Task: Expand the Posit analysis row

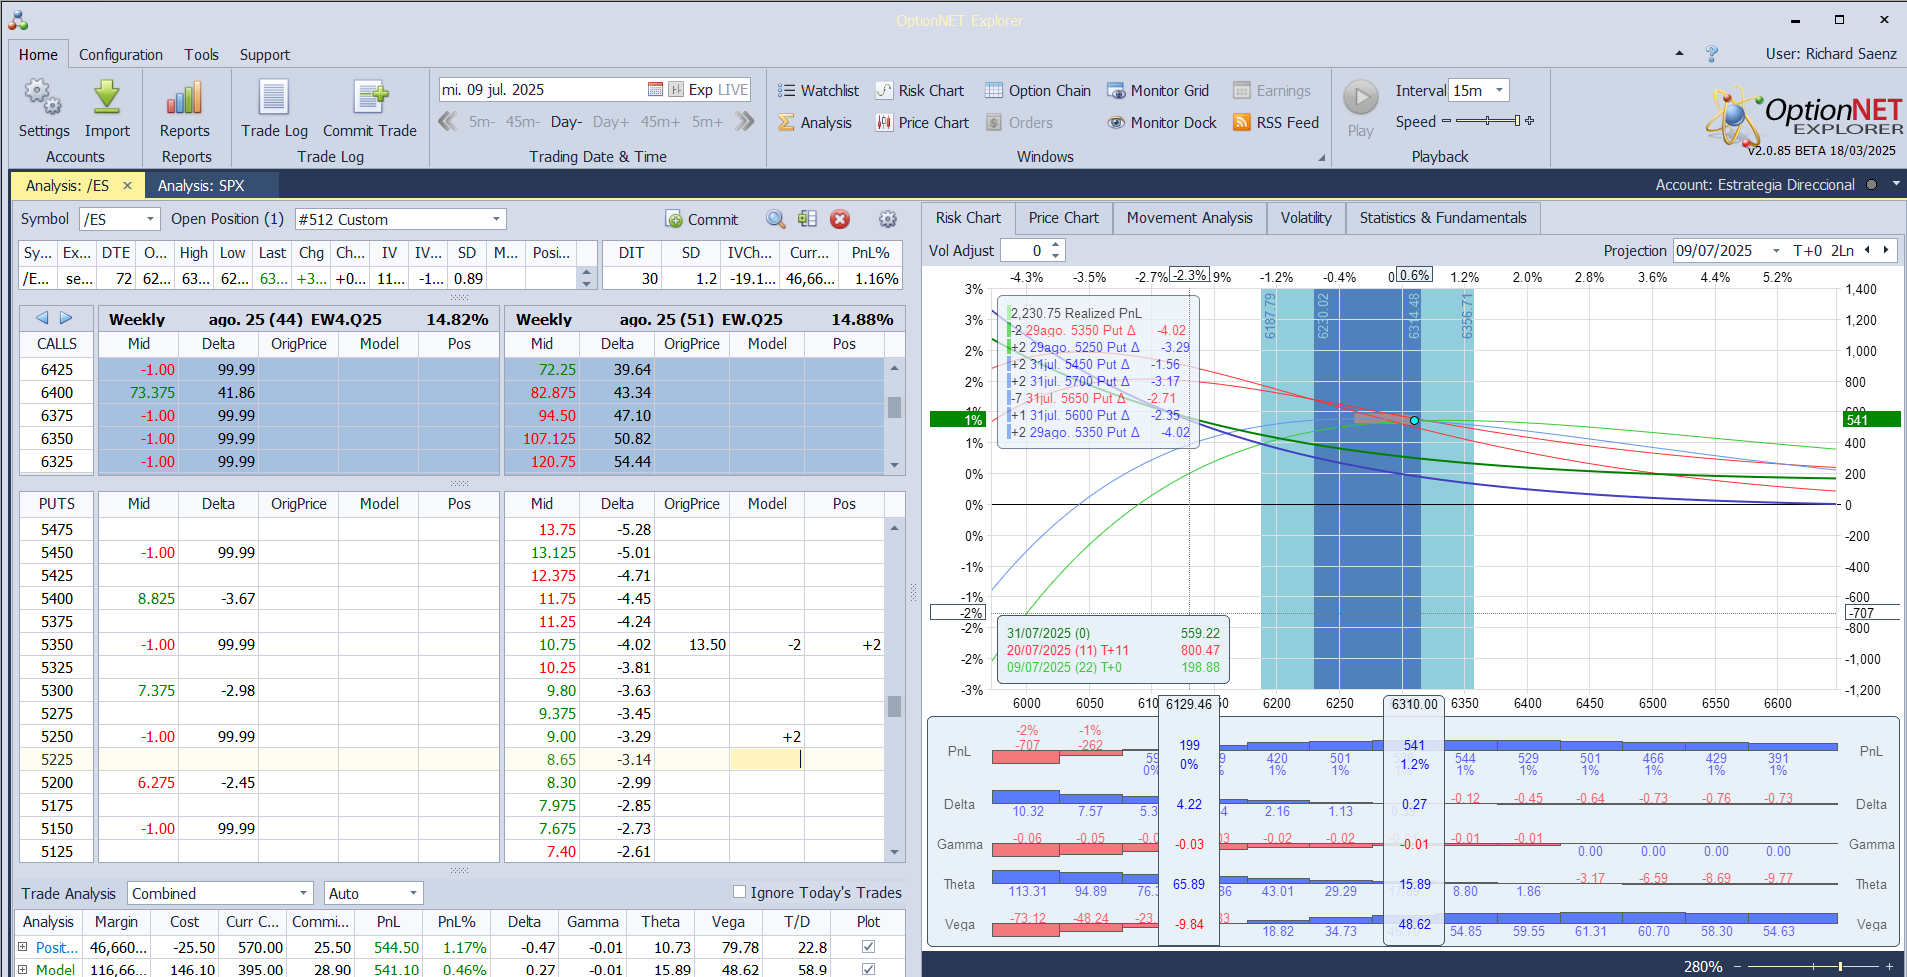Action: coord(23,946)
